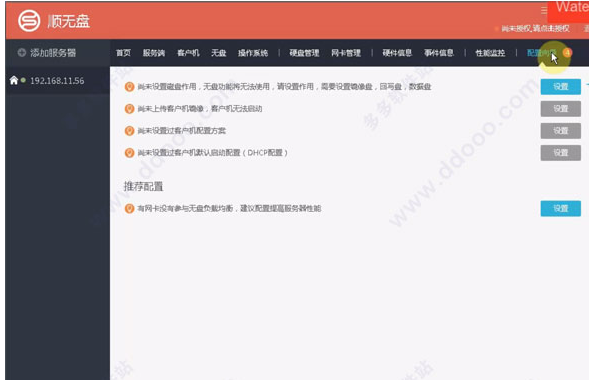Click text 尚未设置过客户机默认启动配置(DHCP配置)

coord(213,153)
